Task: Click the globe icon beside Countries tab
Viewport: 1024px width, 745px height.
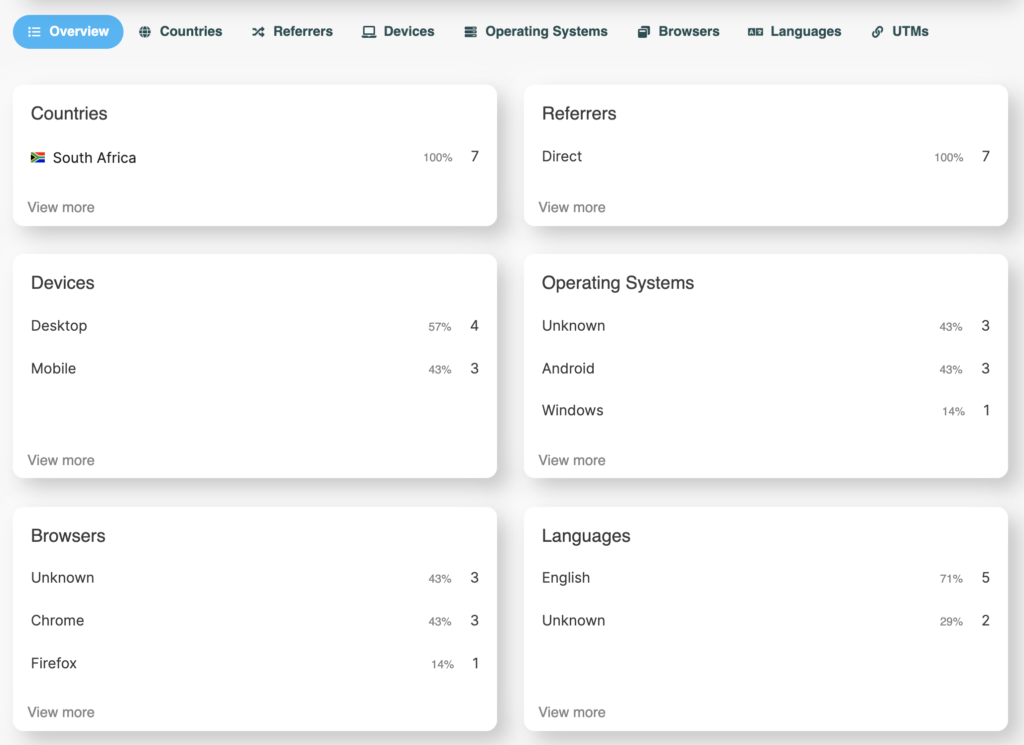Action: pos(145,32)
